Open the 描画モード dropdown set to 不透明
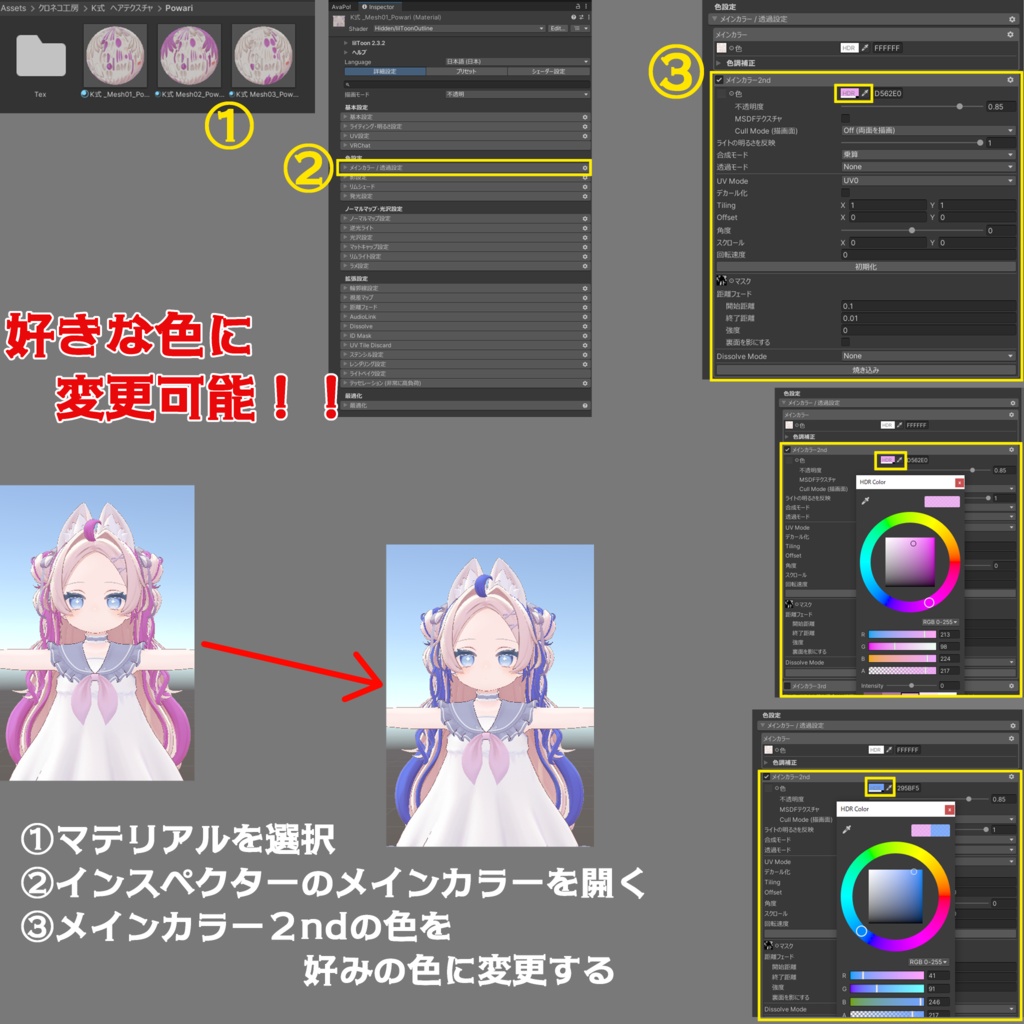 (517, 94)
